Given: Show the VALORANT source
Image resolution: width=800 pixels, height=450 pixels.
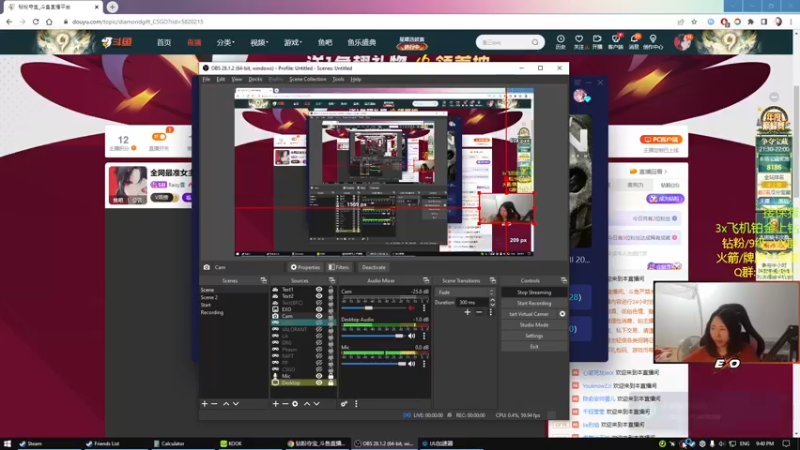Looking at the screenshot, I should [319, 329].
